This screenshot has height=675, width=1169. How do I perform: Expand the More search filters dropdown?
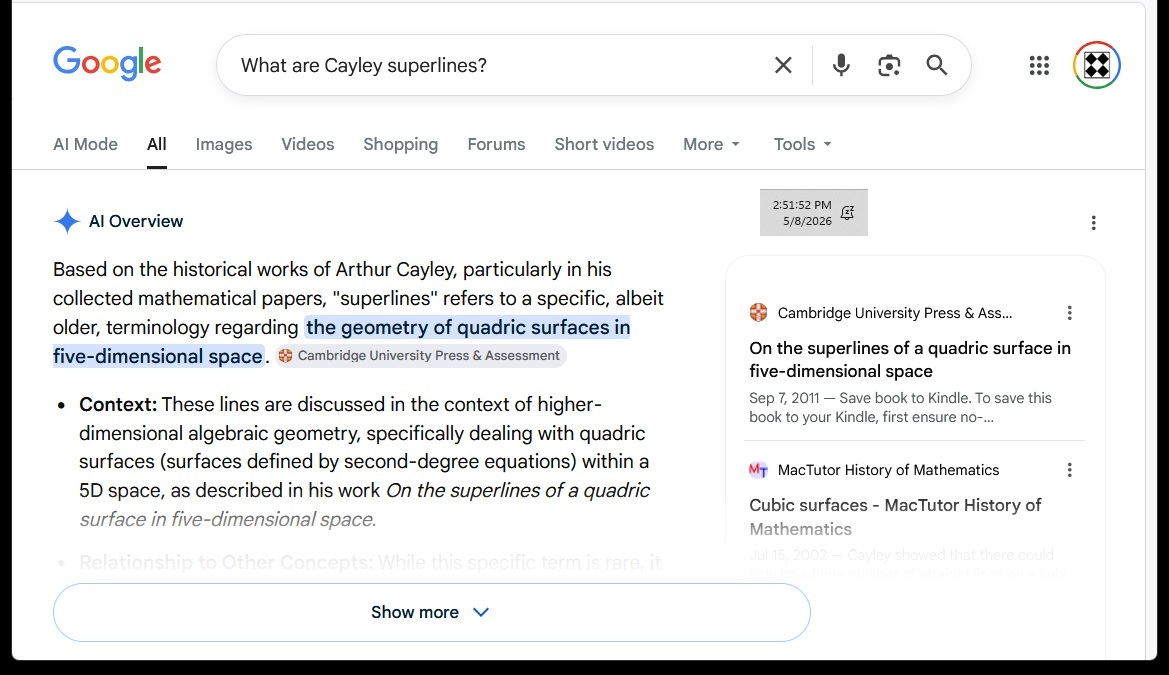pos(711,144)
